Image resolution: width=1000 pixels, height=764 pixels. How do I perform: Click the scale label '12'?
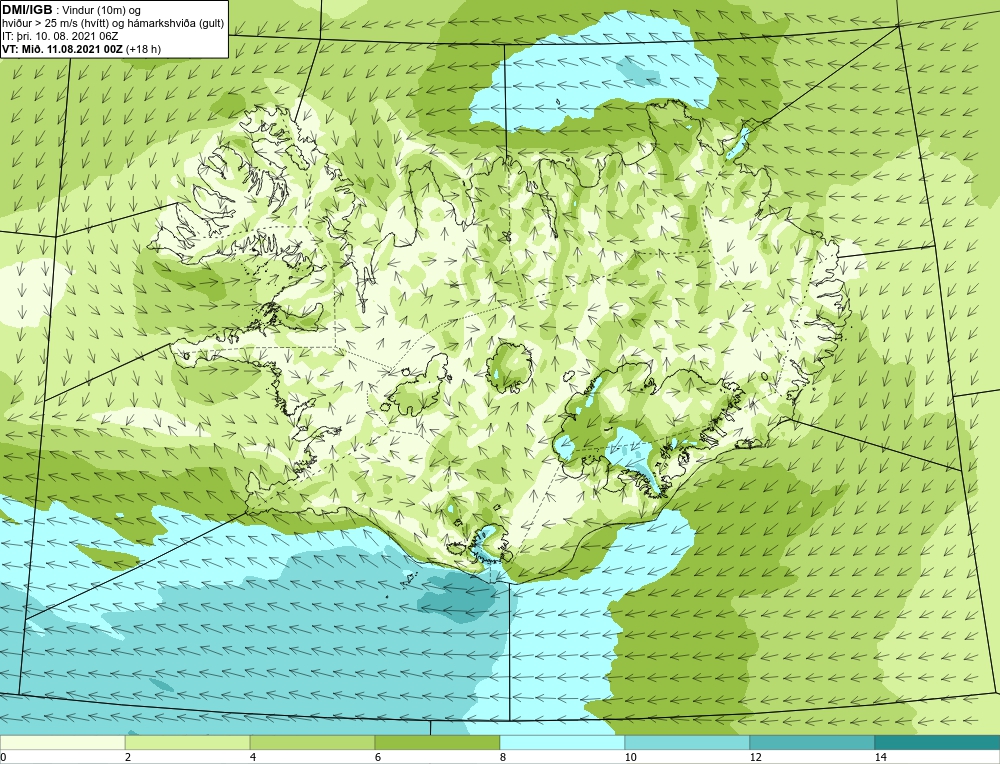[755, 757]
